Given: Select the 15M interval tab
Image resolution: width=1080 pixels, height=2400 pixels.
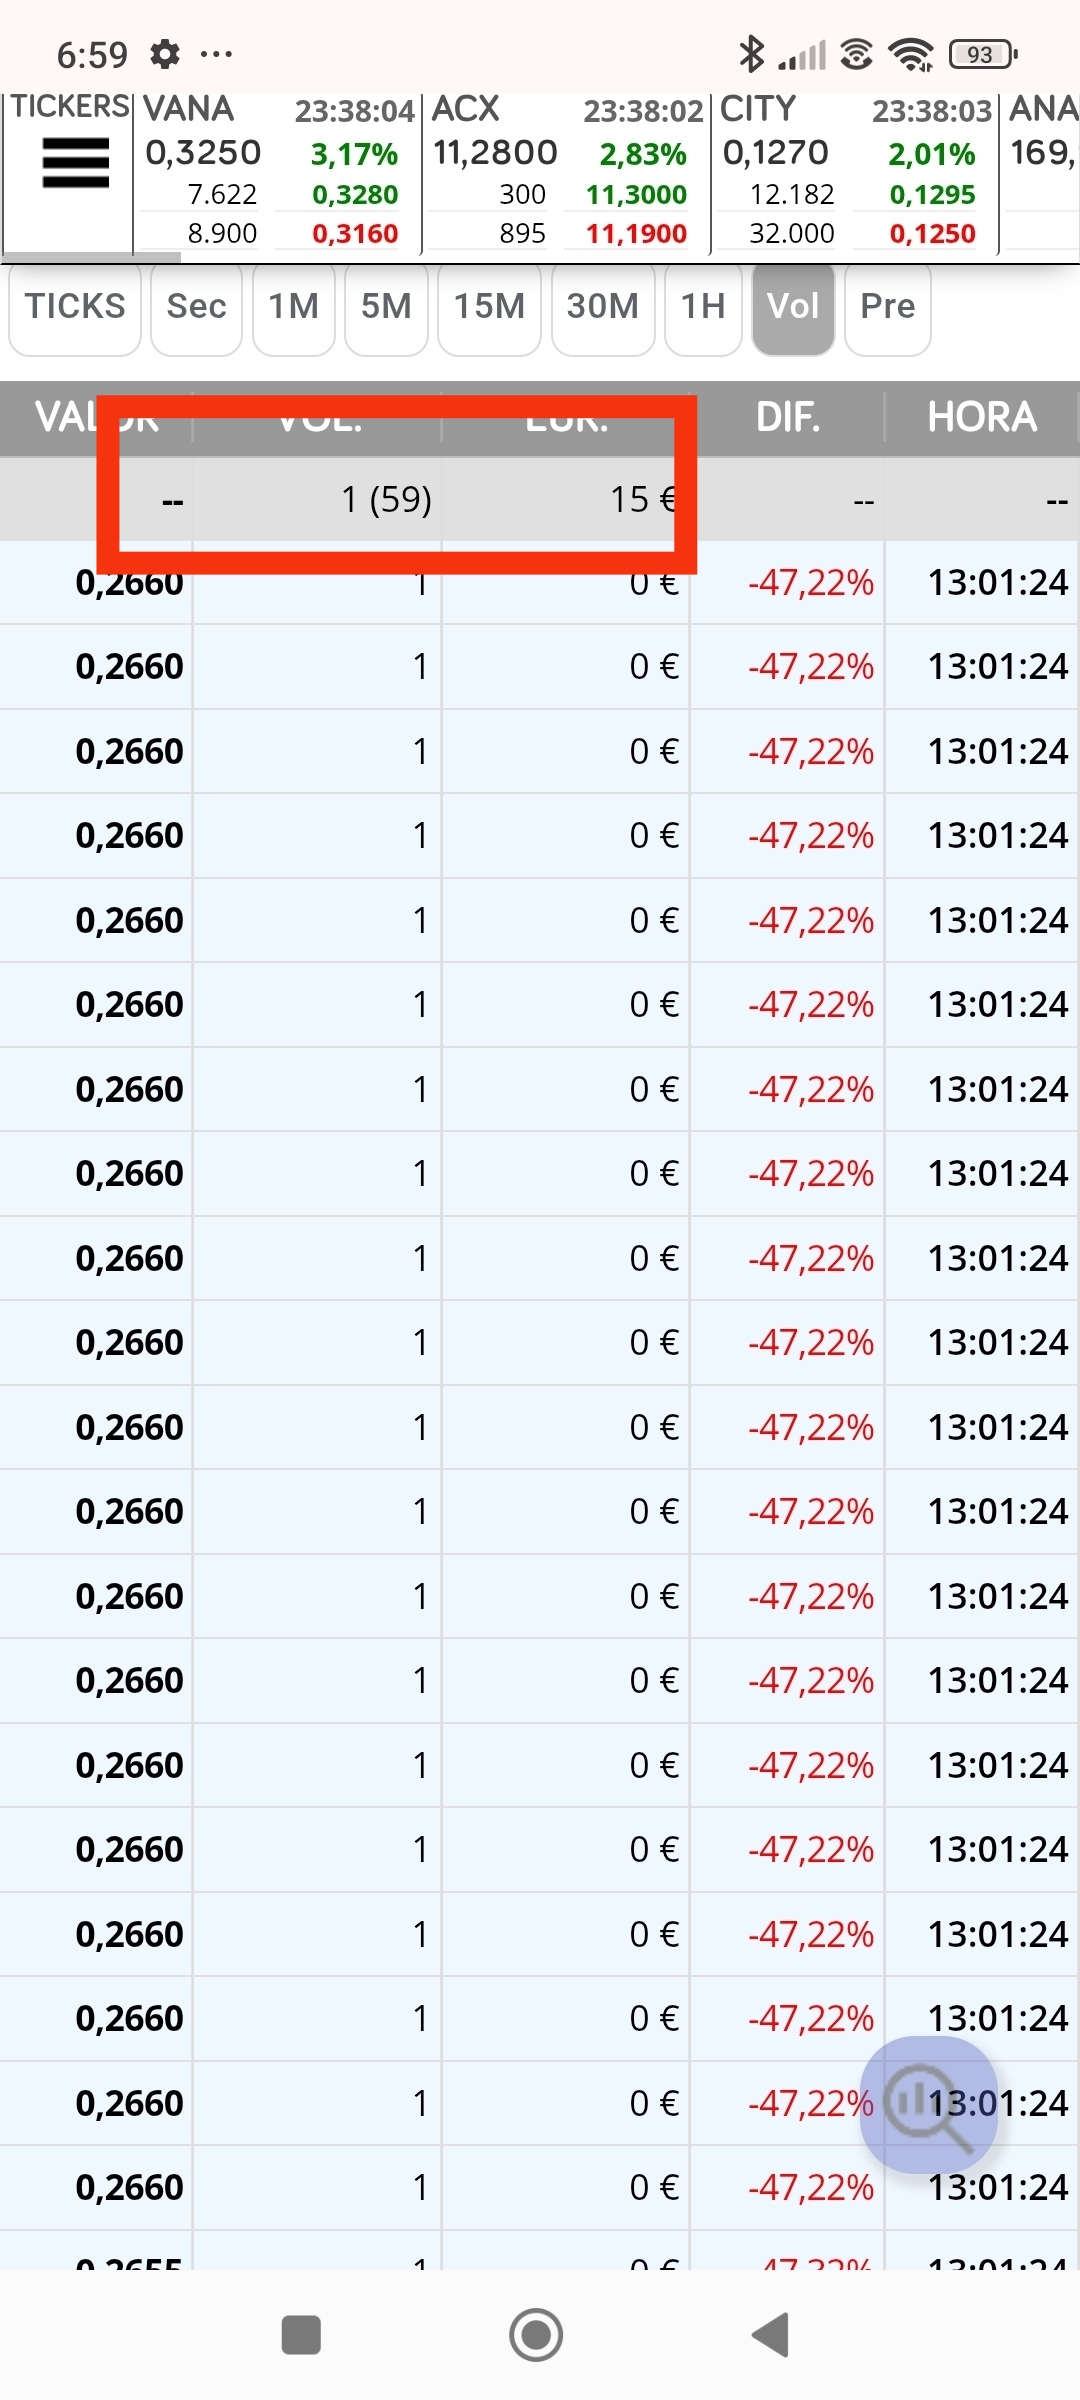Looking at the screenshot, I should (x=489, y=307).
